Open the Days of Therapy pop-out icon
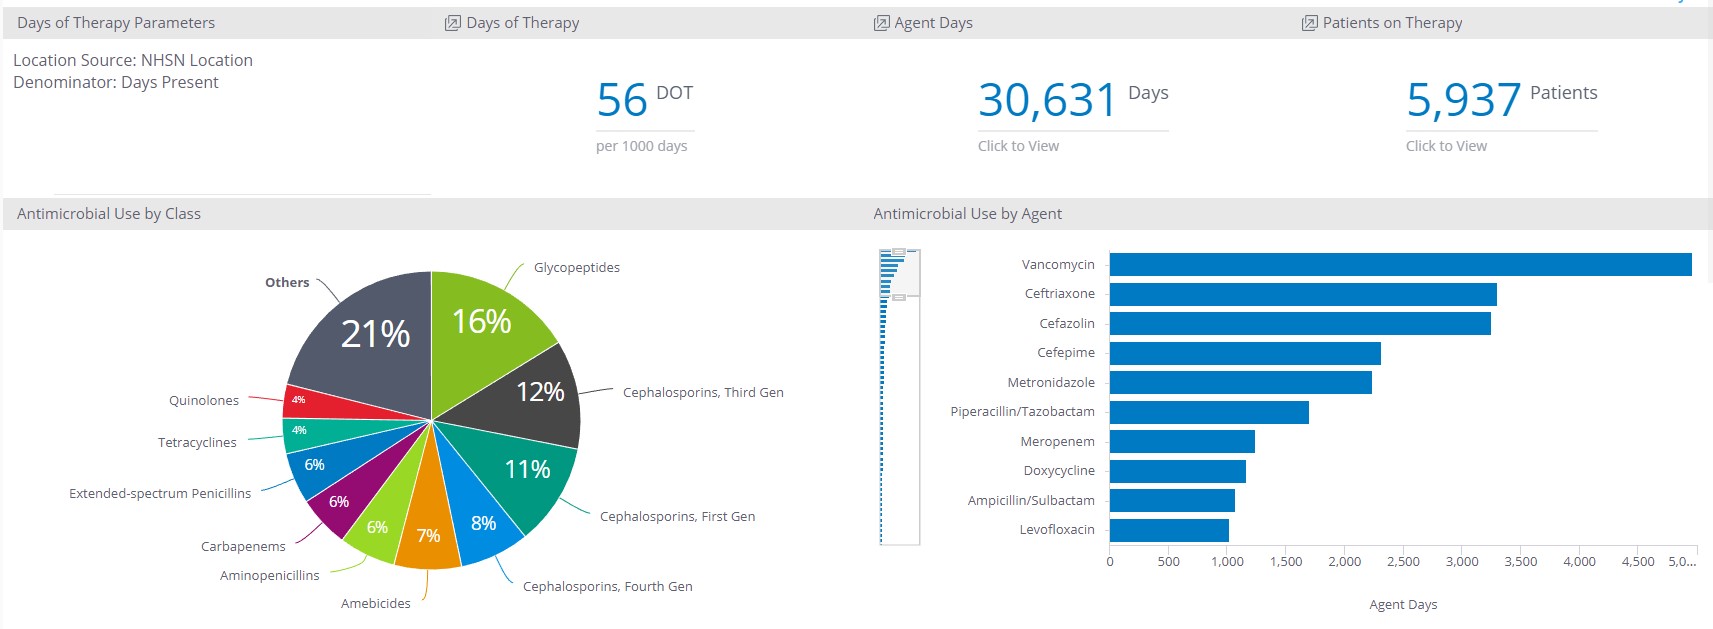Image resolution: width=1713 pixels, height=629 pixels. [452, 23]
